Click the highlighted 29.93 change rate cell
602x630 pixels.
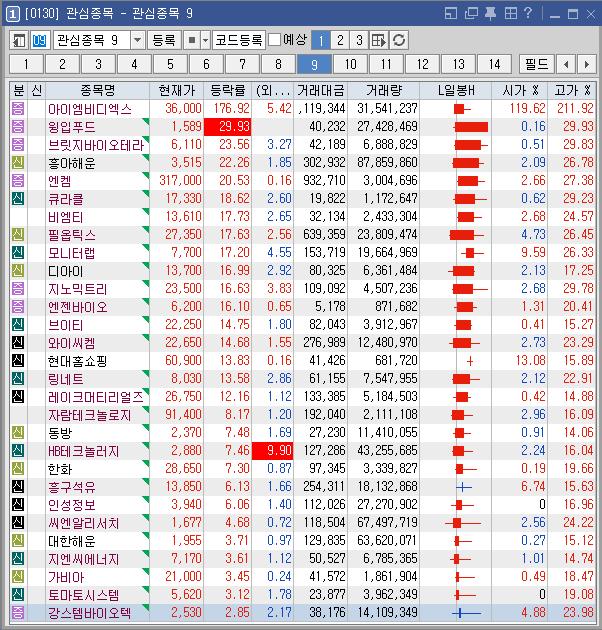[x=228, y=127]
